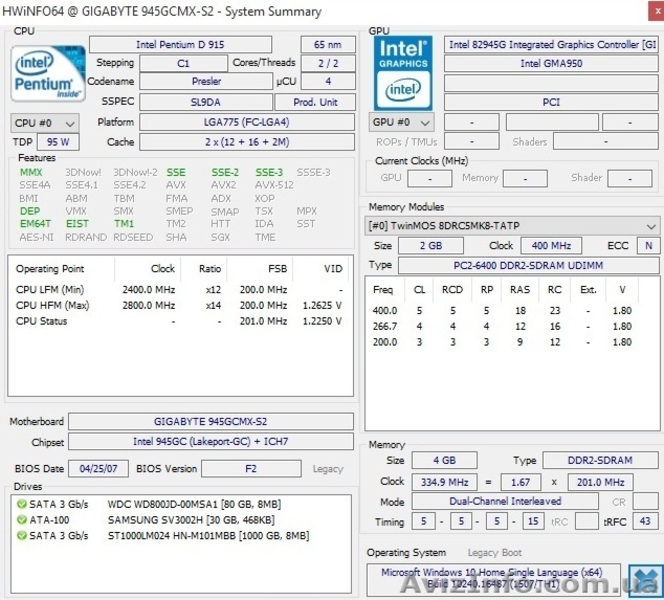Click the EIST feature label
The height and width of the screenshot is (600, 664).
(x=77, y=224)
